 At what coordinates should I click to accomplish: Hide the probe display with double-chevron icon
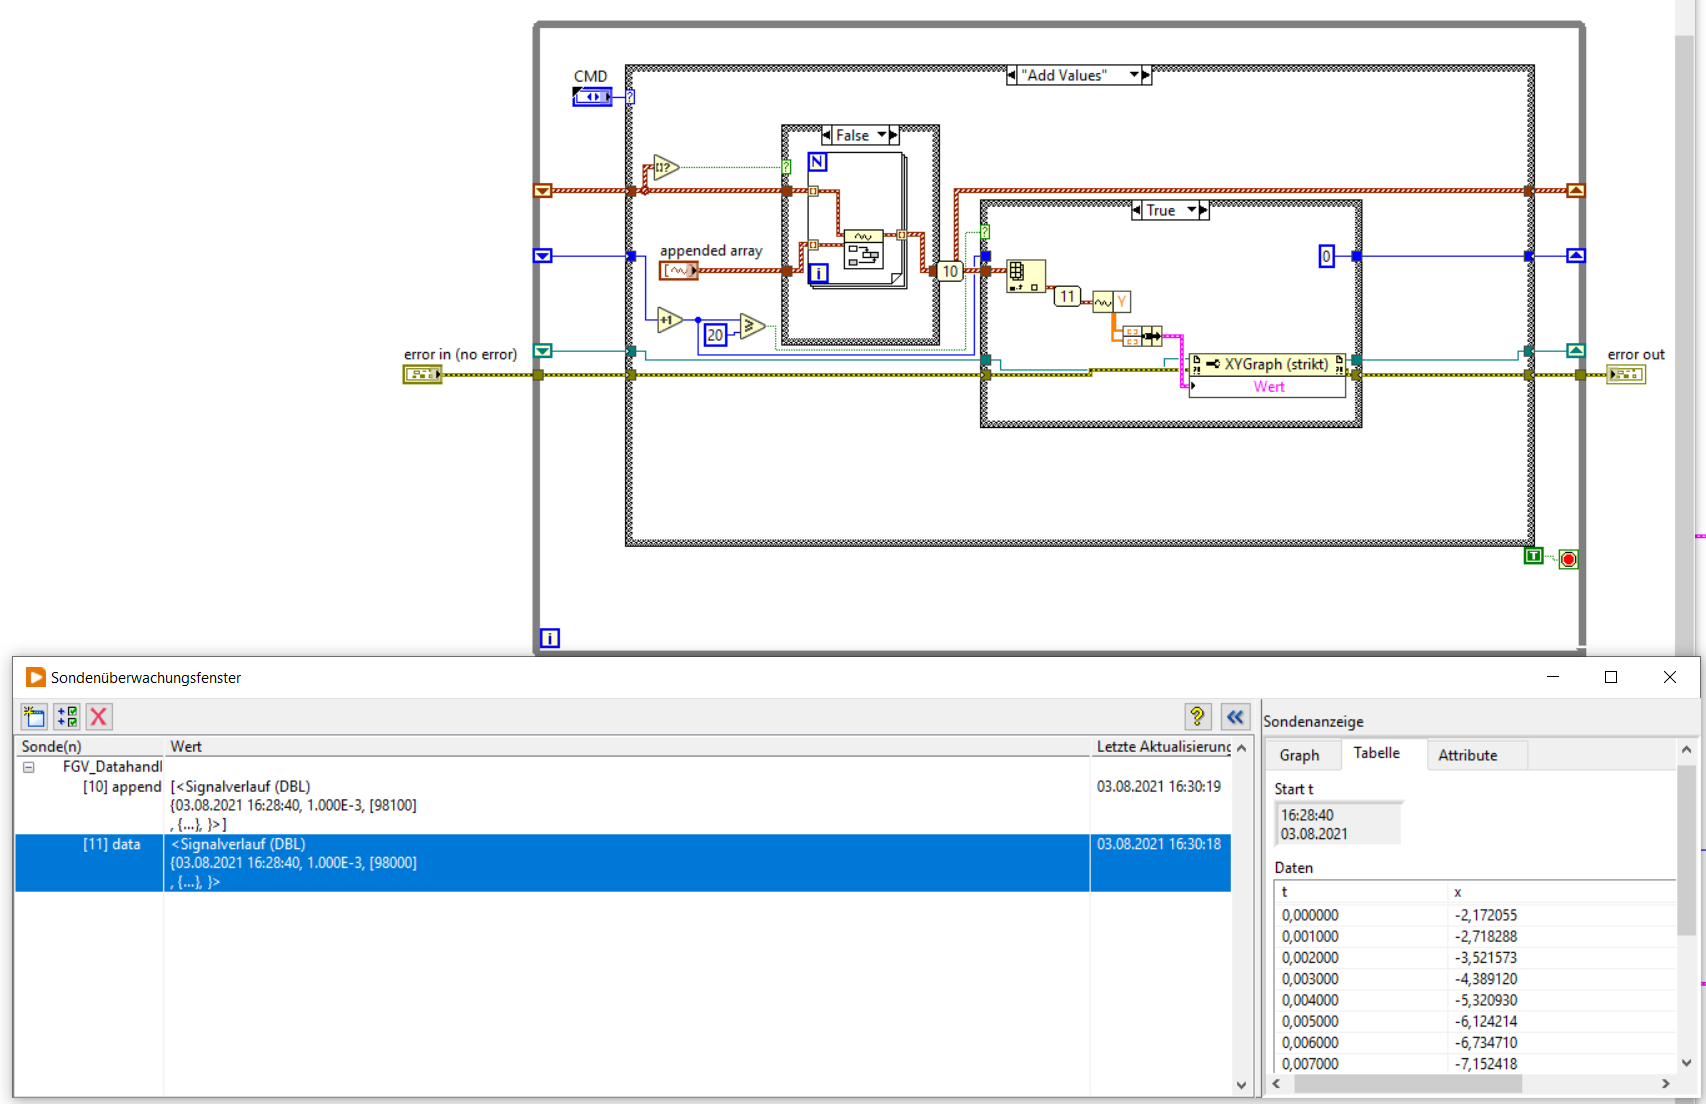click(x=1235, y=716)
